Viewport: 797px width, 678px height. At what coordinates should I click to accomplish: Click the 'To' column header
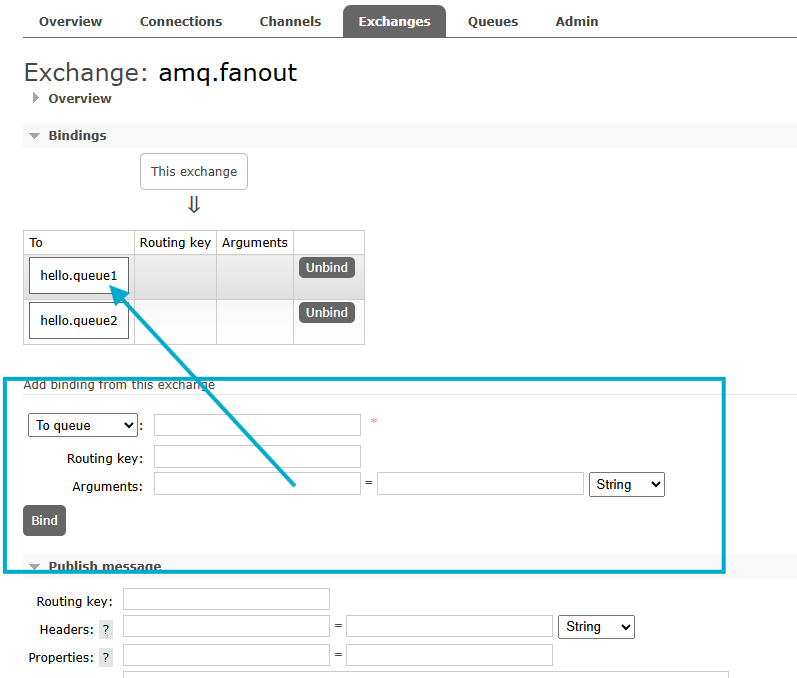79,242
